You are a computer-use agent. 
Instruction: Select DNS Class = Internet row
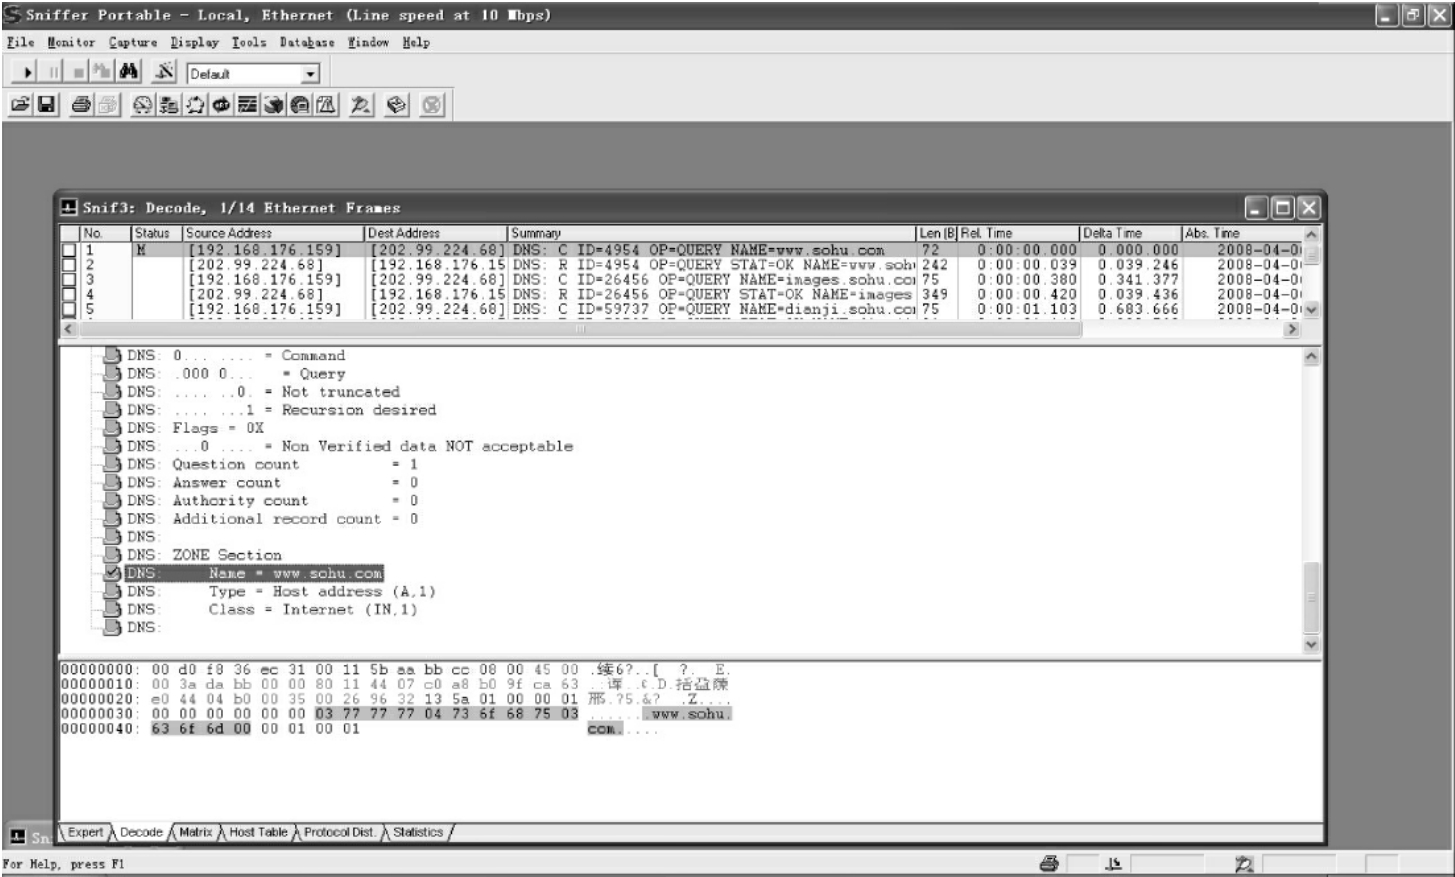click(x=272, y=609)
